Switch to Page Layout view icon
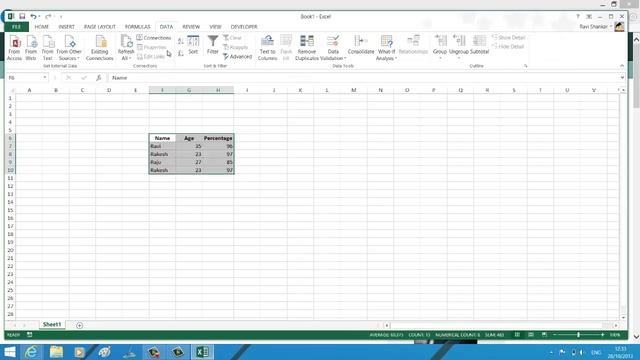Viewport: 640px width, 360px height. [x=531, y=335]
